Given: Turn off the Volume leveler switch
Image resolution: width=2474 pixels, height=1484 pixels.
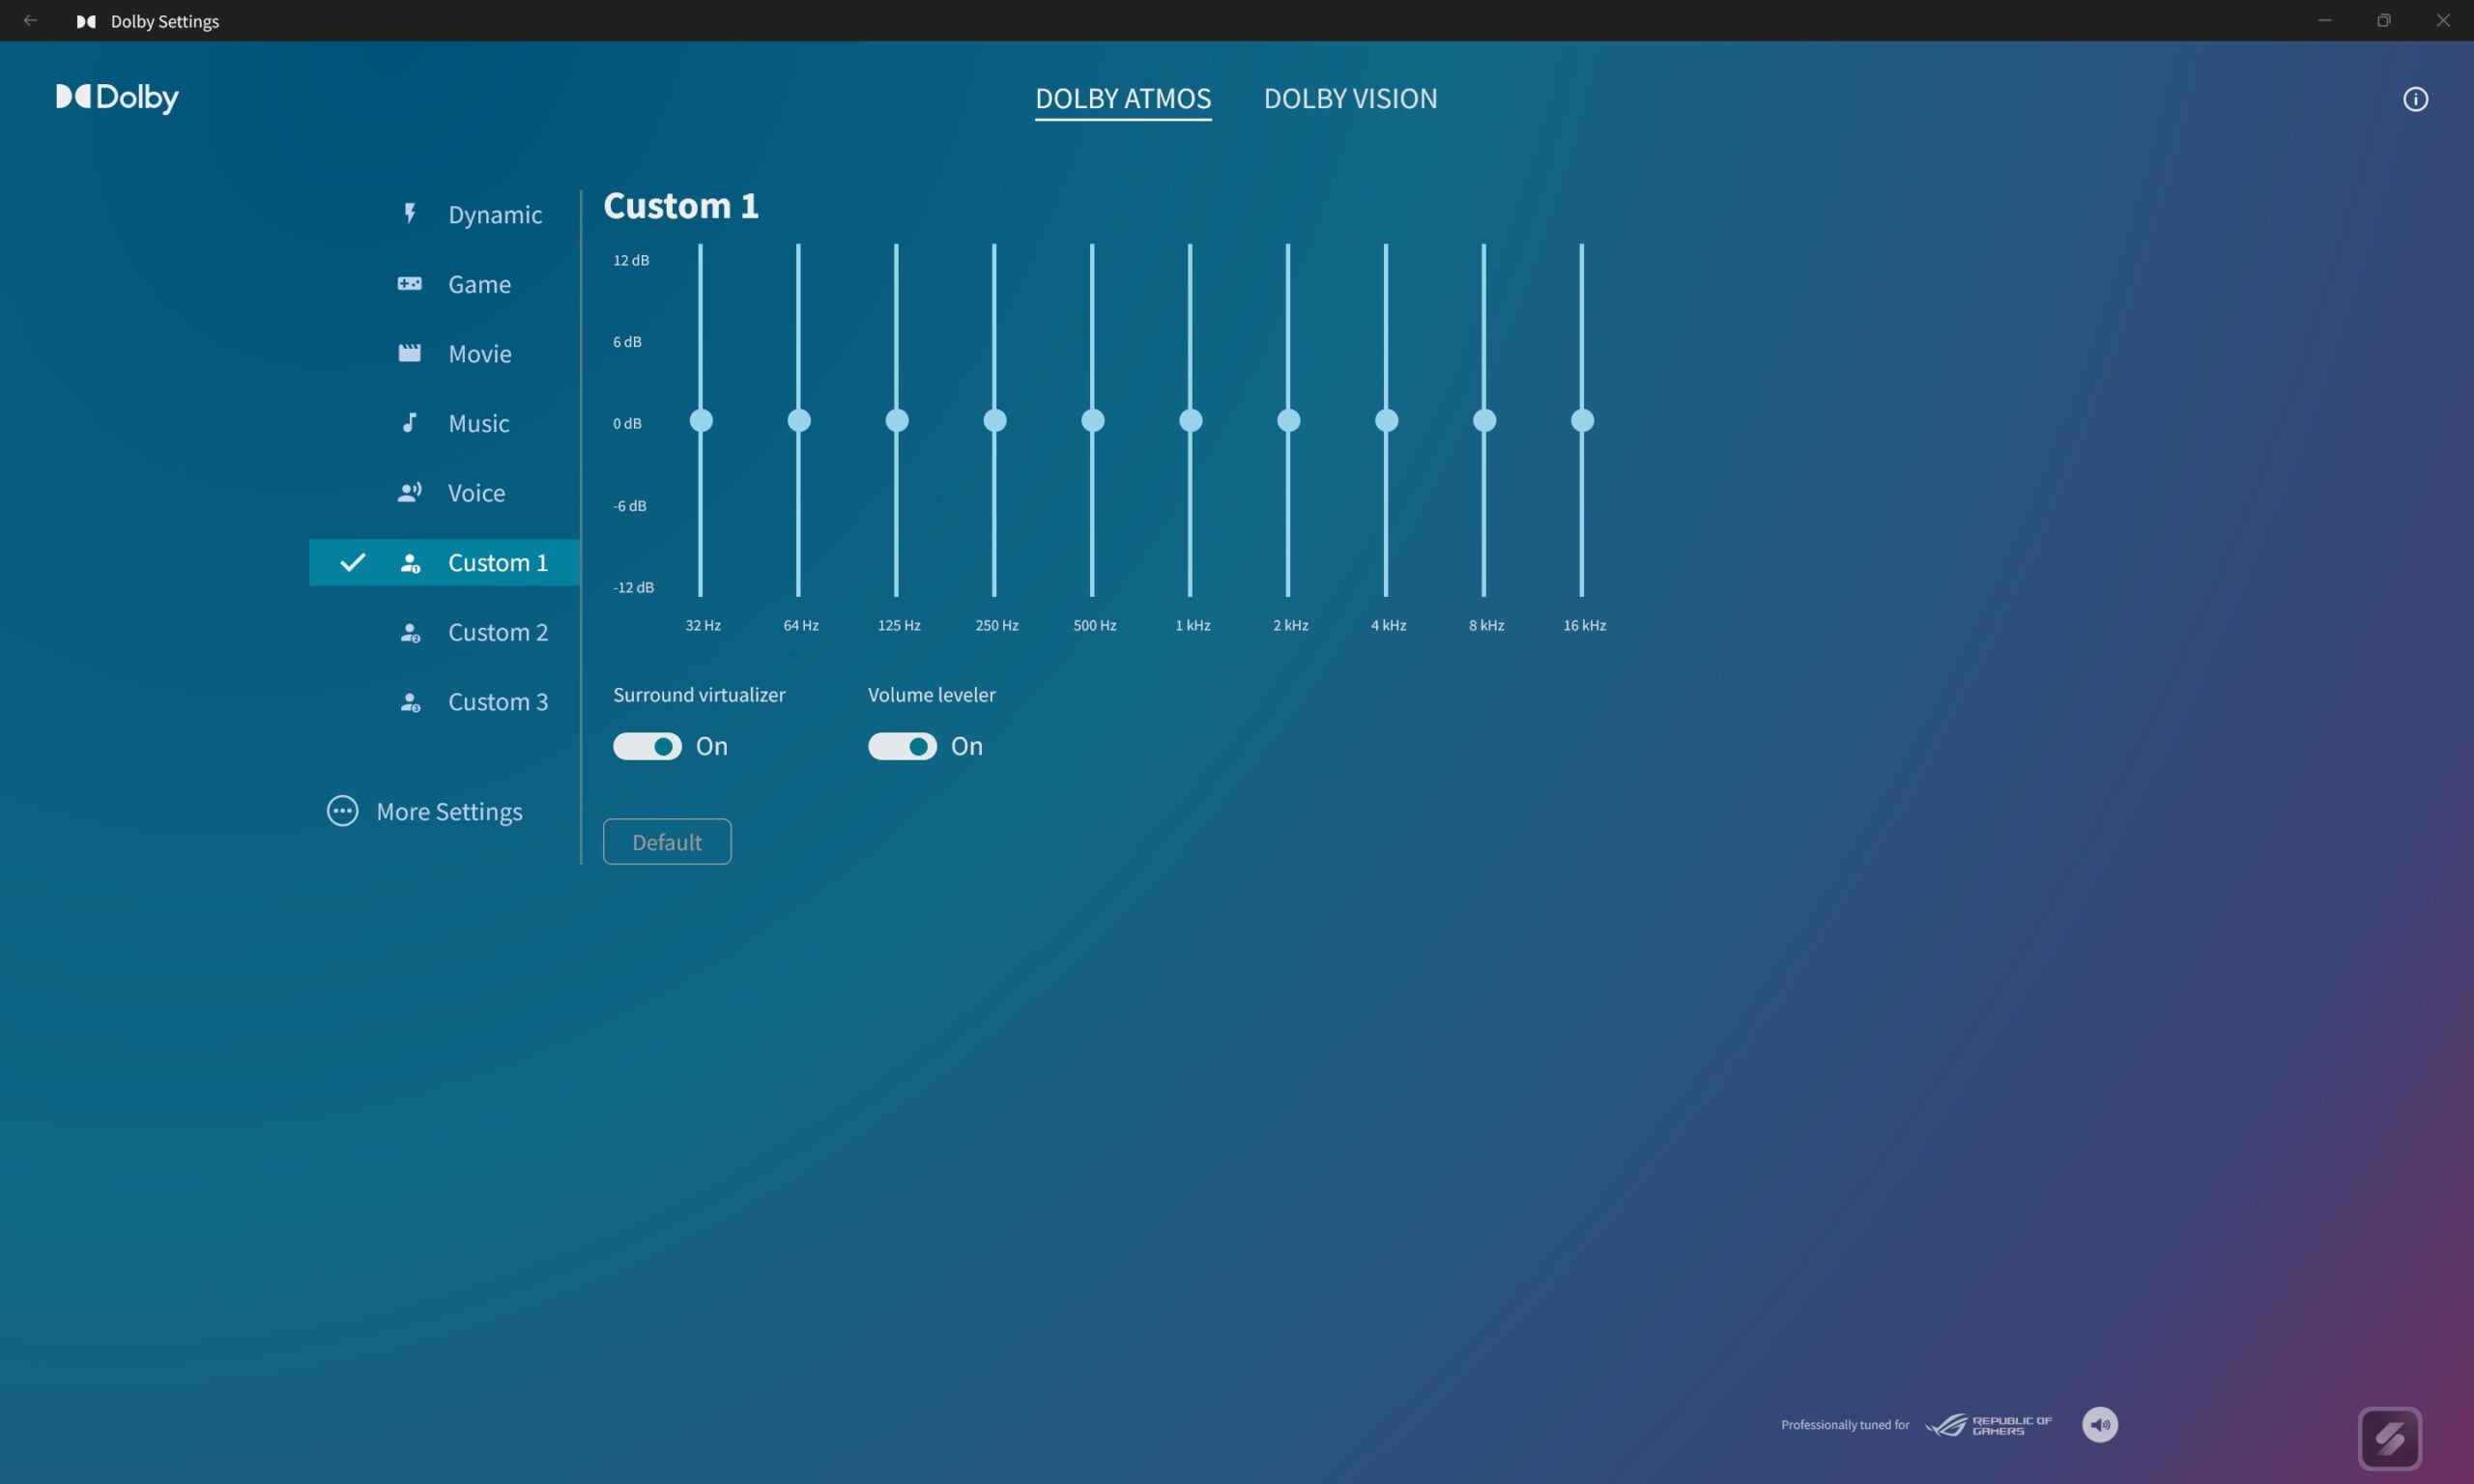Looking at the screenshot, I should tap(902, 746).
